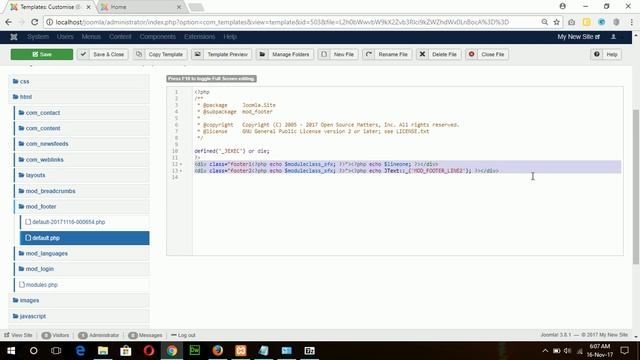Click the zoom magnifier icon in address bar
This screenshot has width=640, height=360.
(x=544, y=22)
